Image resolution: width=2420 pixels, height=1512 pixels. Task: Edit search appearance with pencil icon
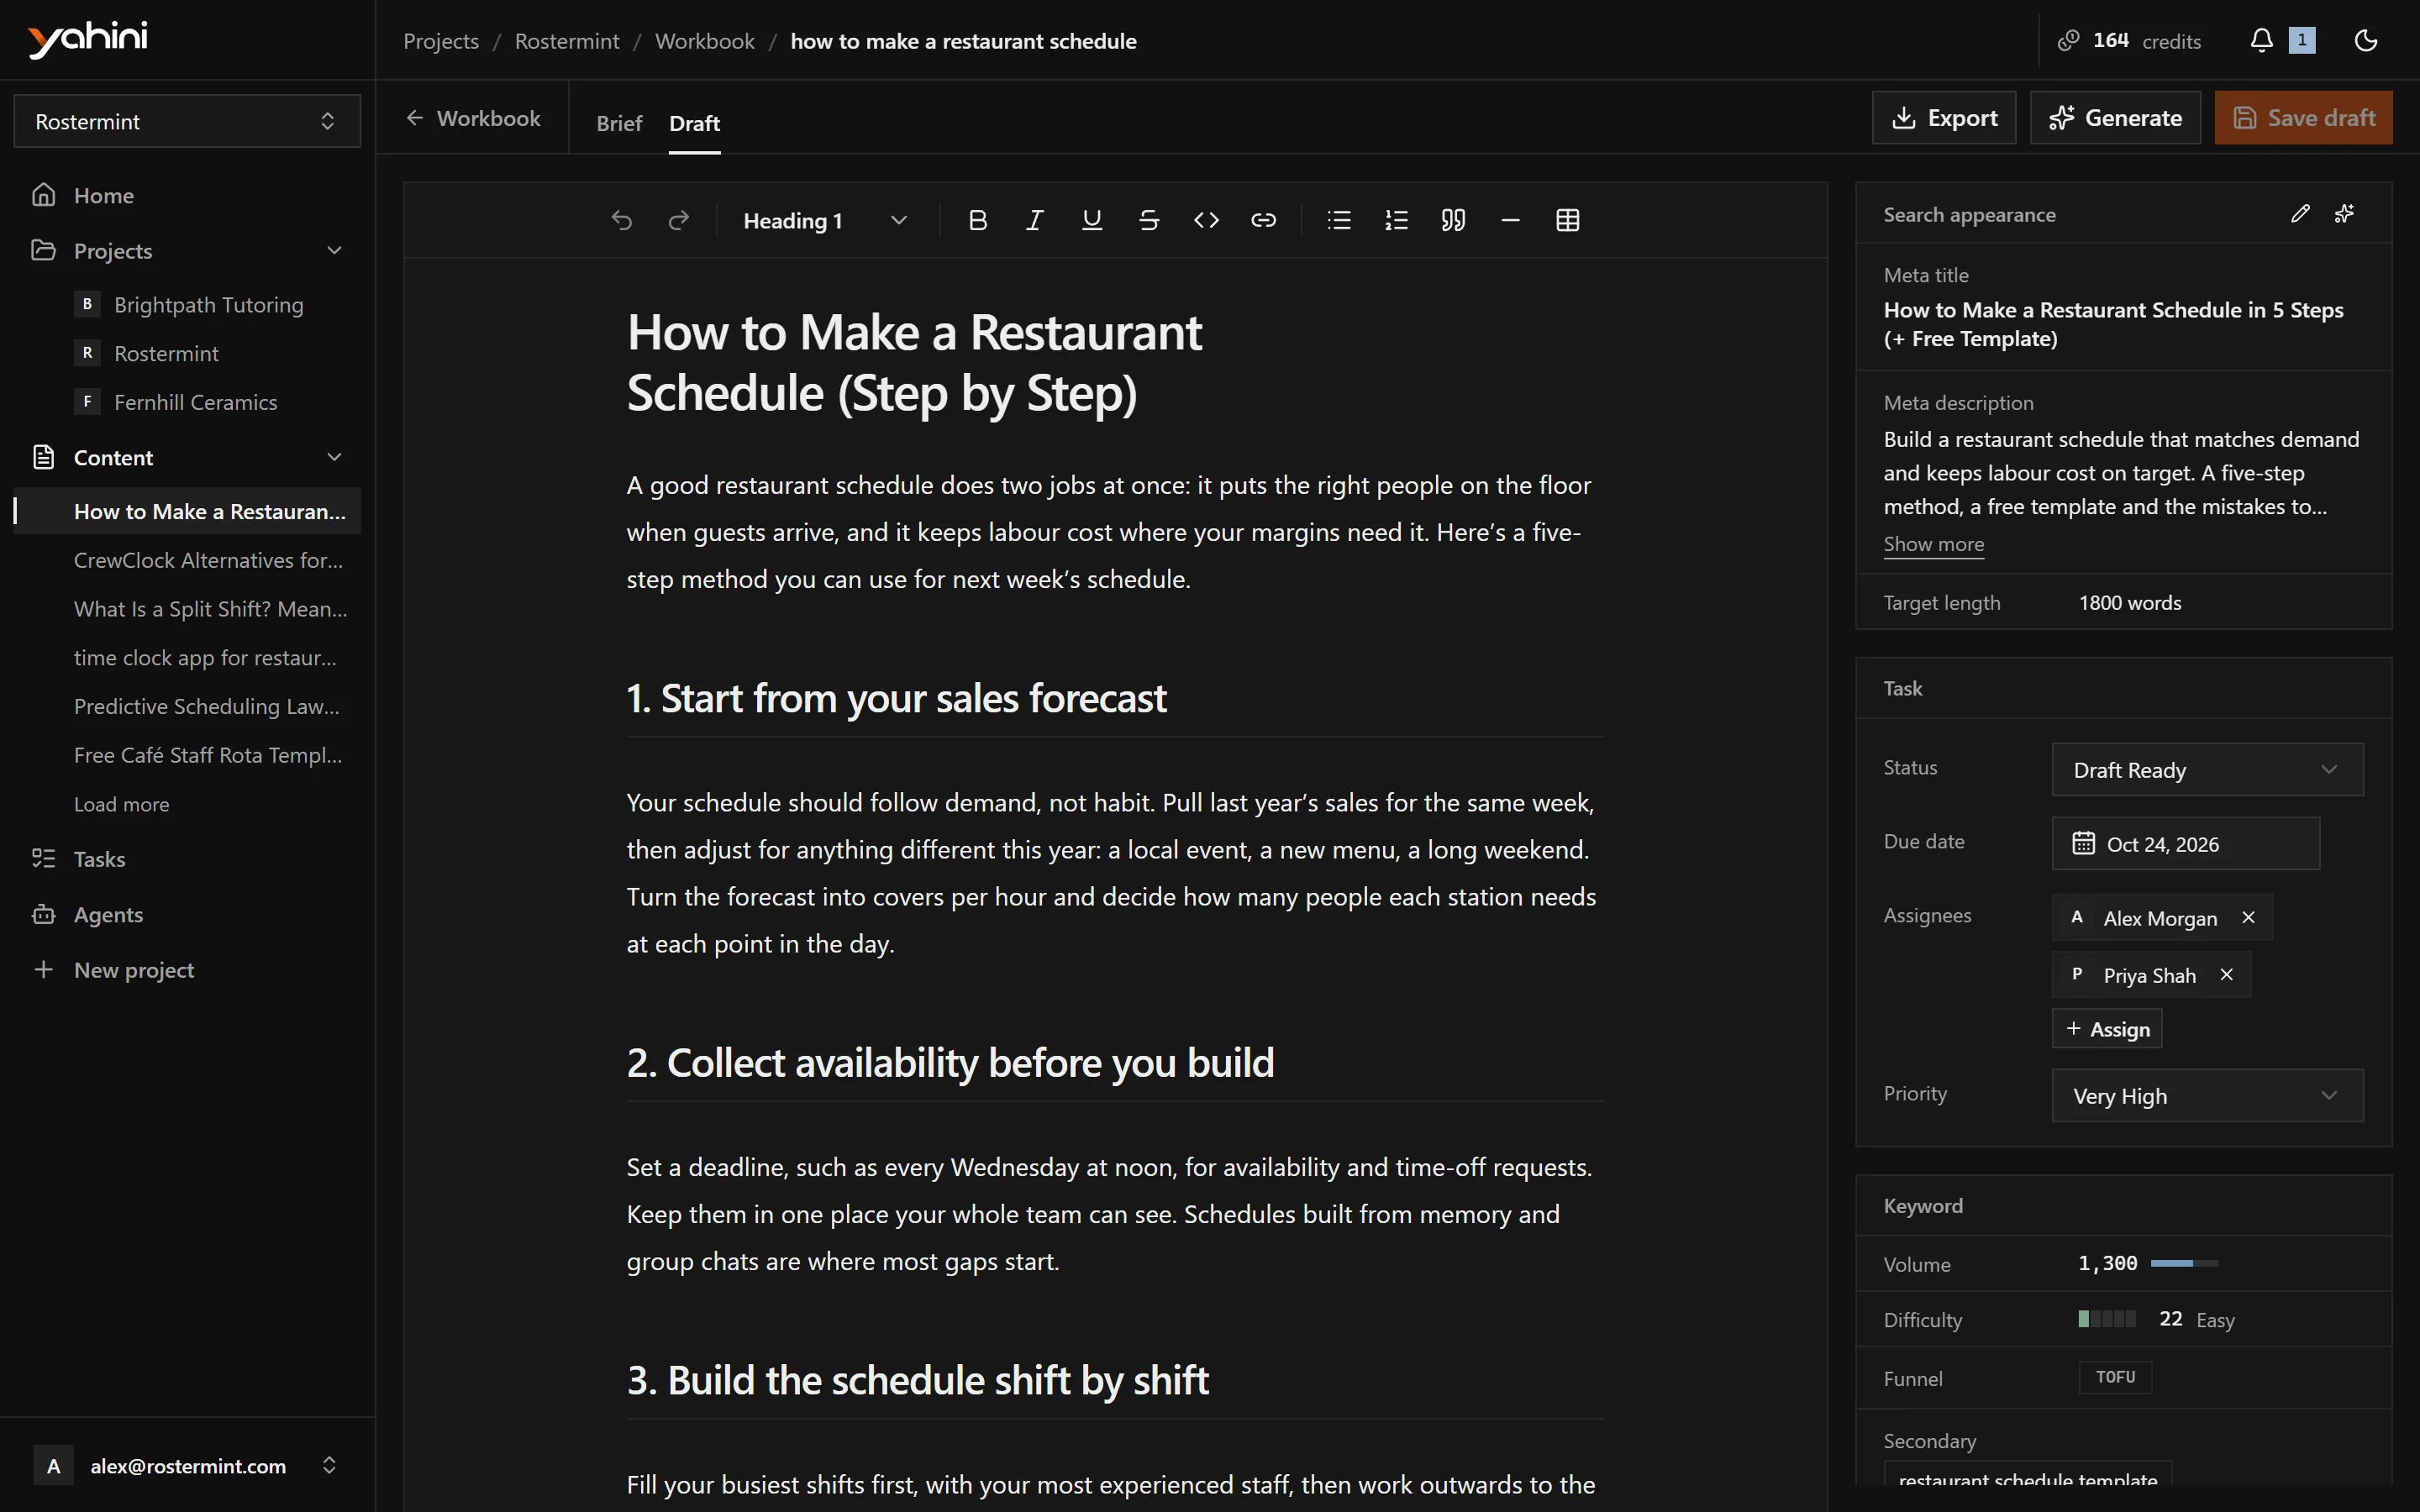[x=2300, y=213]
